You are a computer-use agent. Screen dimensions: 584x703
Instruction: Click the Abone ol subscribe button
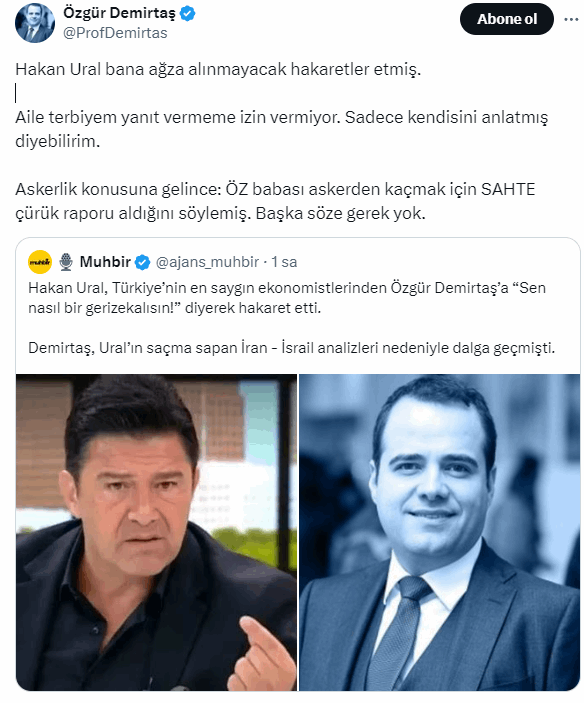[506, 19]
